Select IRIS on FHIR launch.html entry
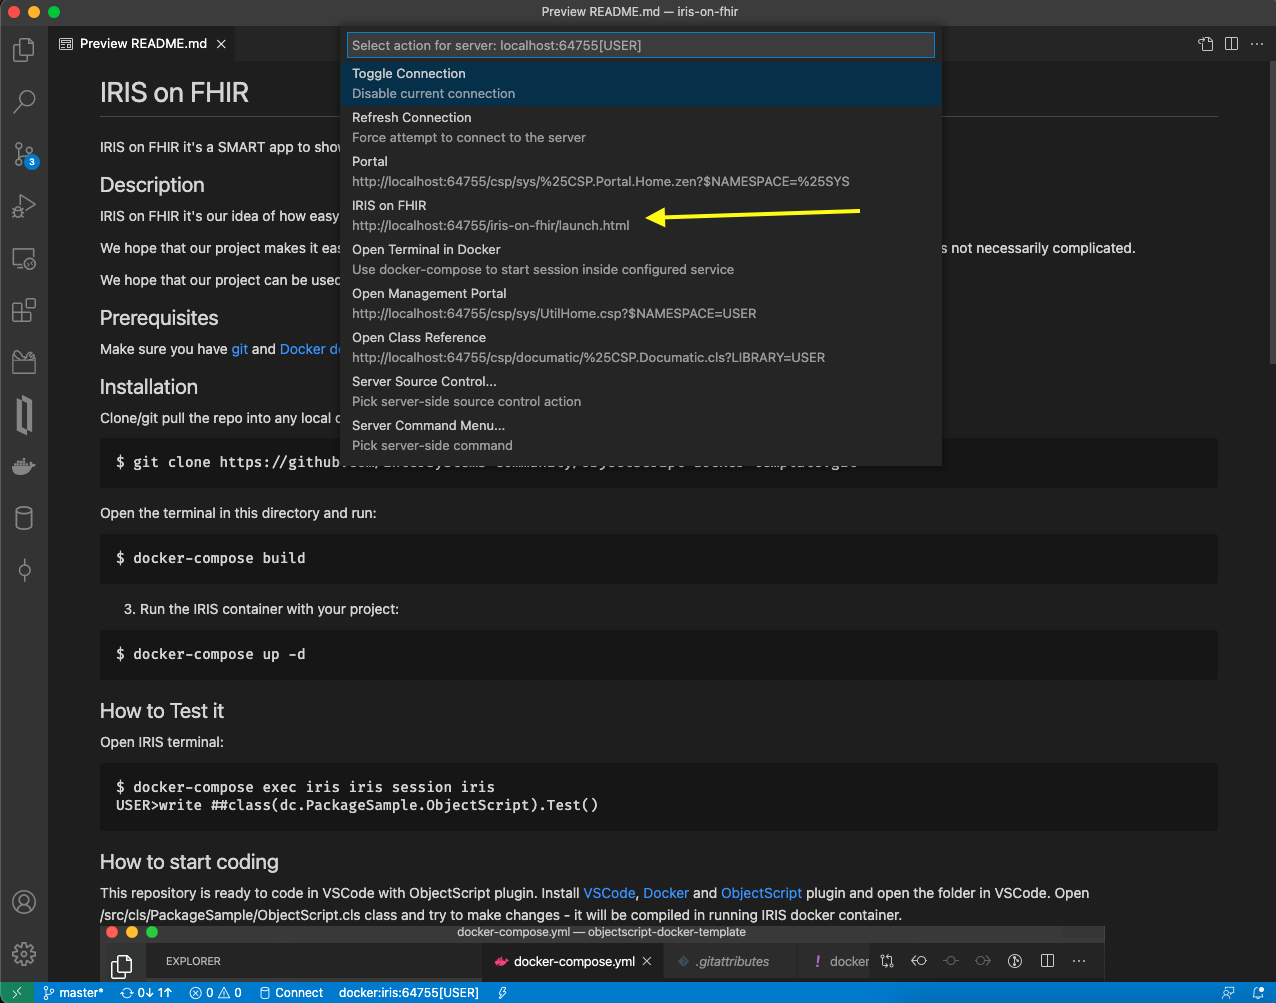 click(640, 215)
